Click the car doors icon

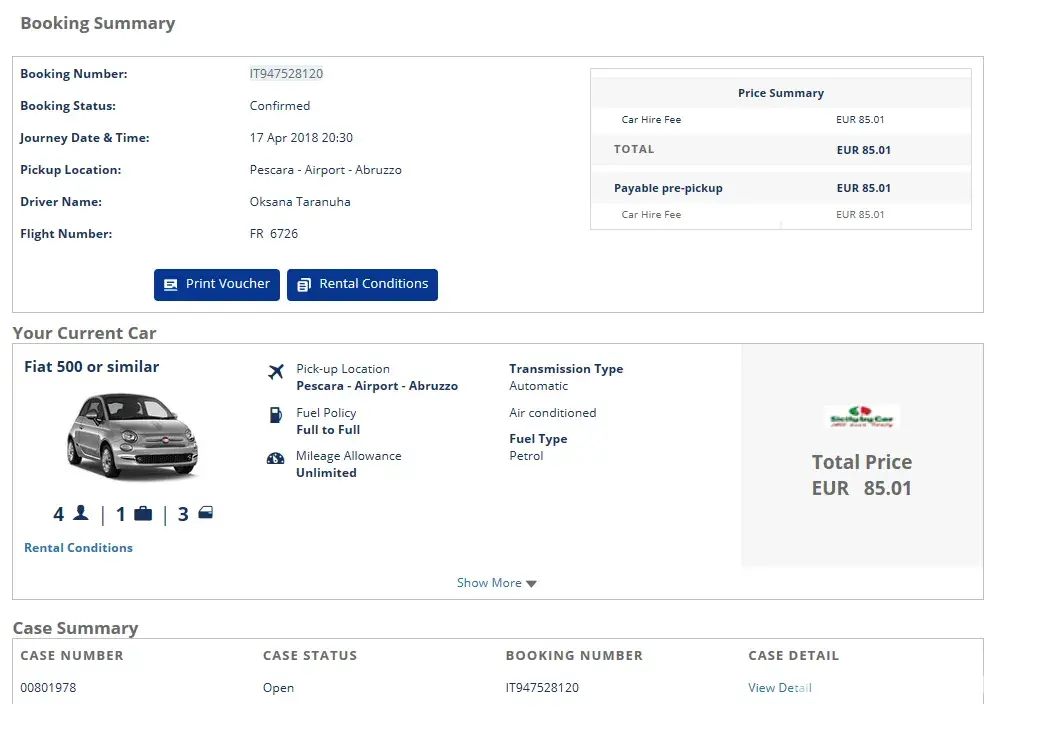tap(206, 513)
